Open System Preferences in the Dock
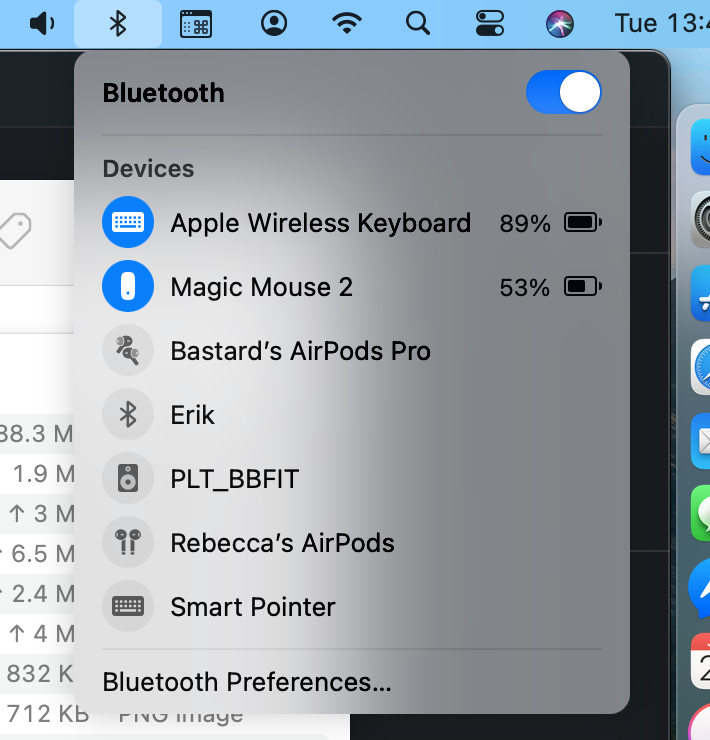The height and width of the screenshot is (740, 710). click(701, 219)
